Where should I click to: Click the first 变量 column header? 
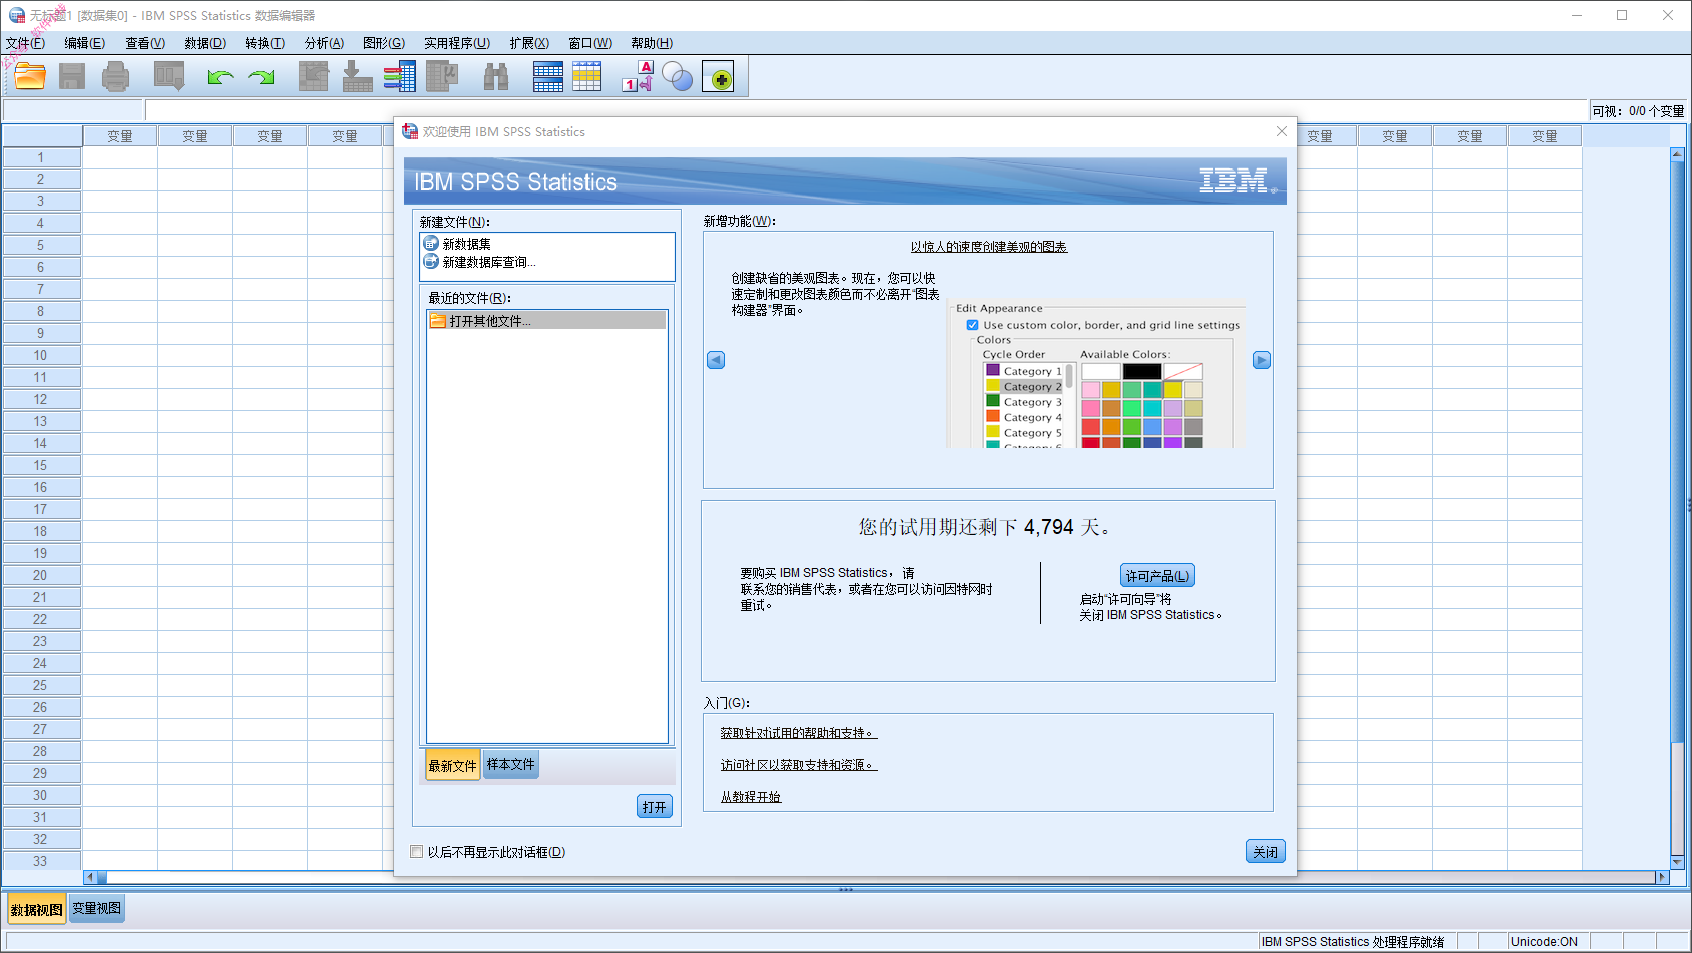(120, 136)
